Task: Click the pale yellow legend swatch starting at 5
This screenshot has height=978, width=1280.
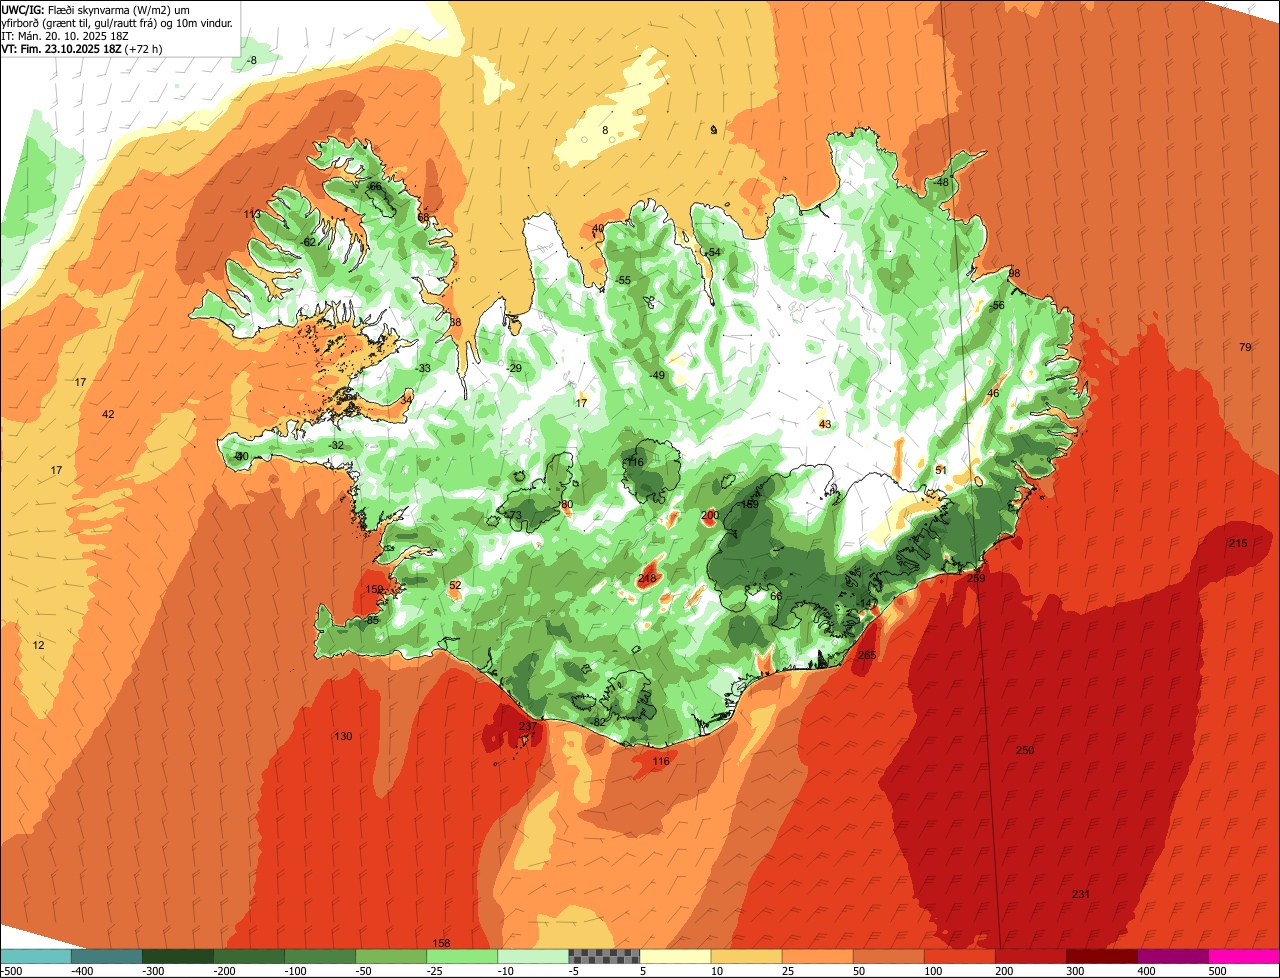Action: coord(674,956)
